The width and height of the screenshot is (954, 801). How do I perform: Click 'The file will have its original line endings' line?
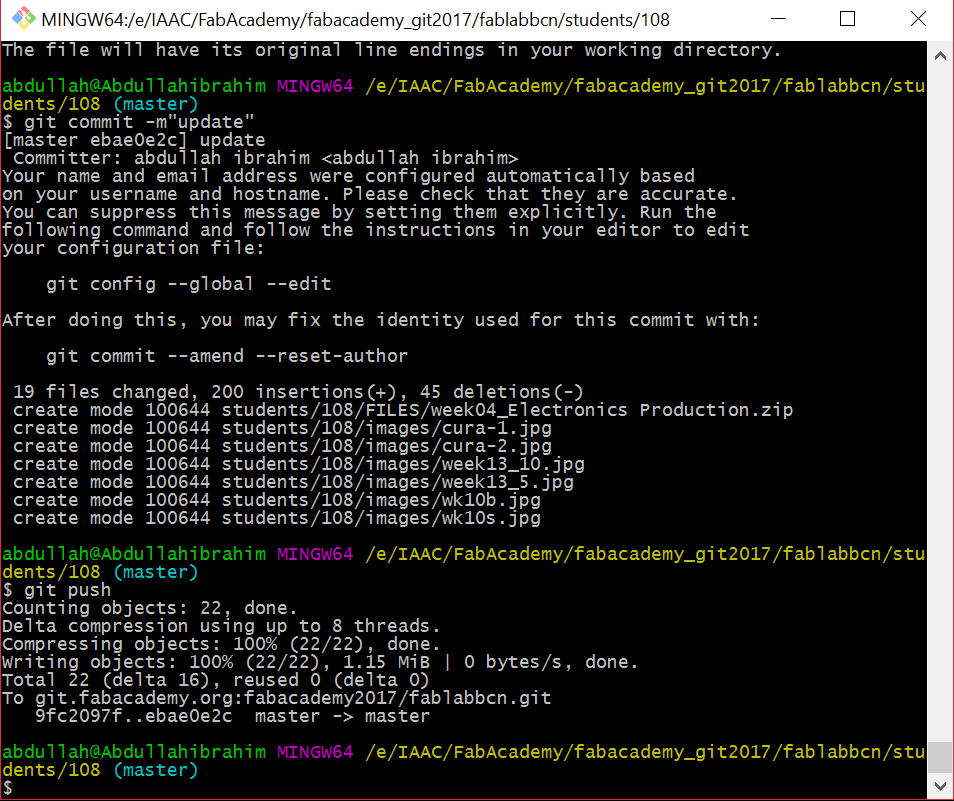pyautogui.click(x=392, y=50)
